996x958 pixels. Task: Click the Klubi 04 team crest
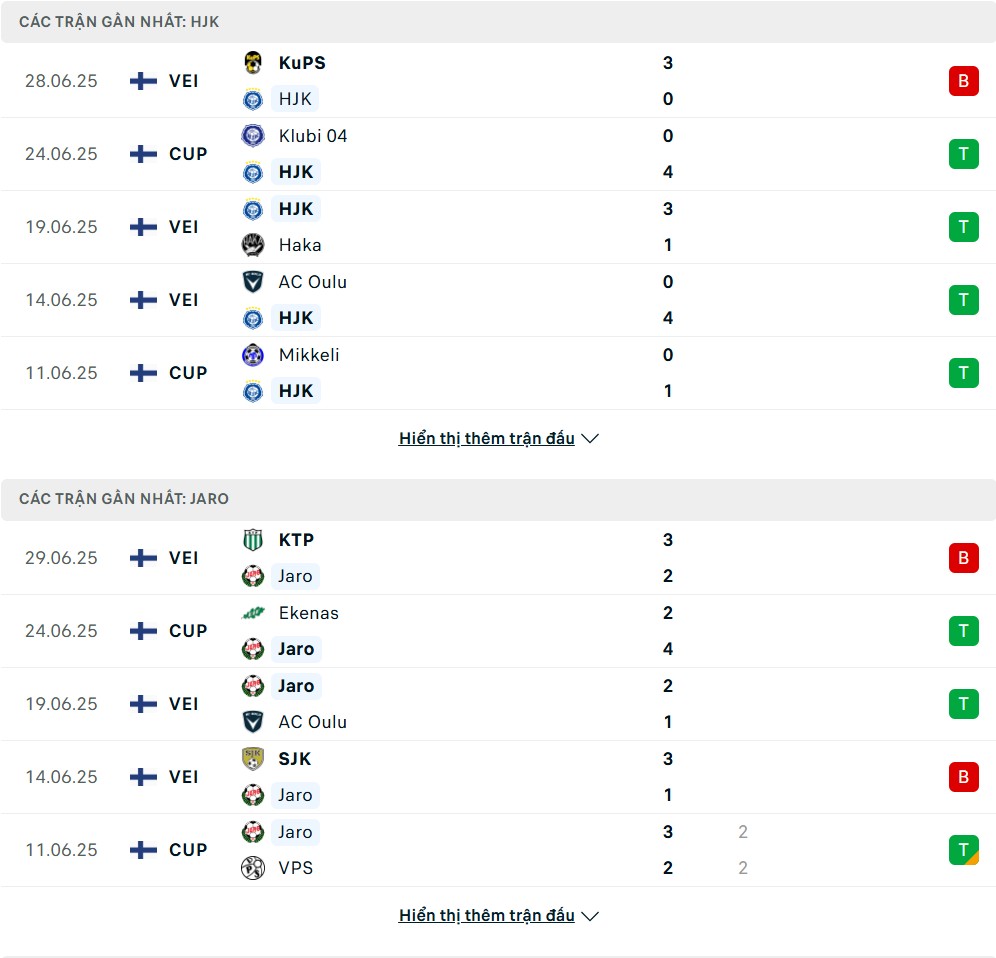(253, 136)
